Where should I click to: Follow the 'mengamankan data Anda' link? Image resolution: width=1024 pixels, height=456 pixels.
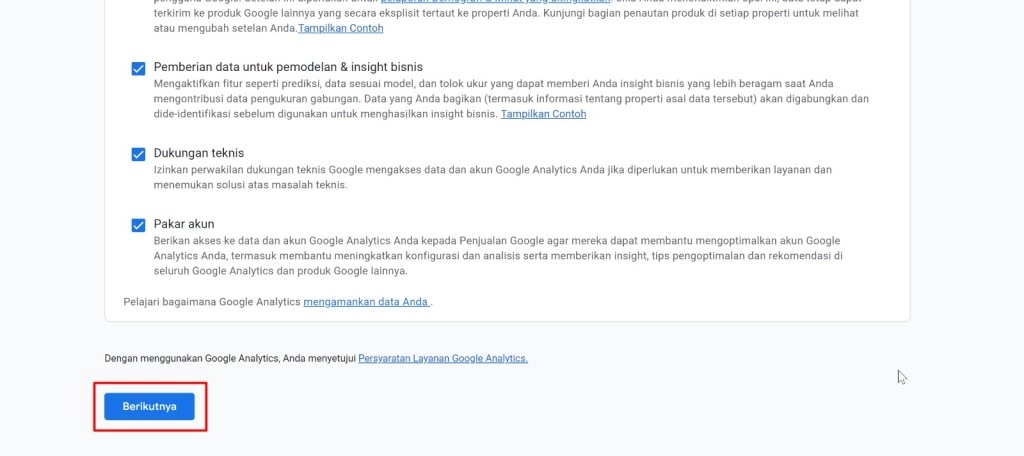point(366,301)
